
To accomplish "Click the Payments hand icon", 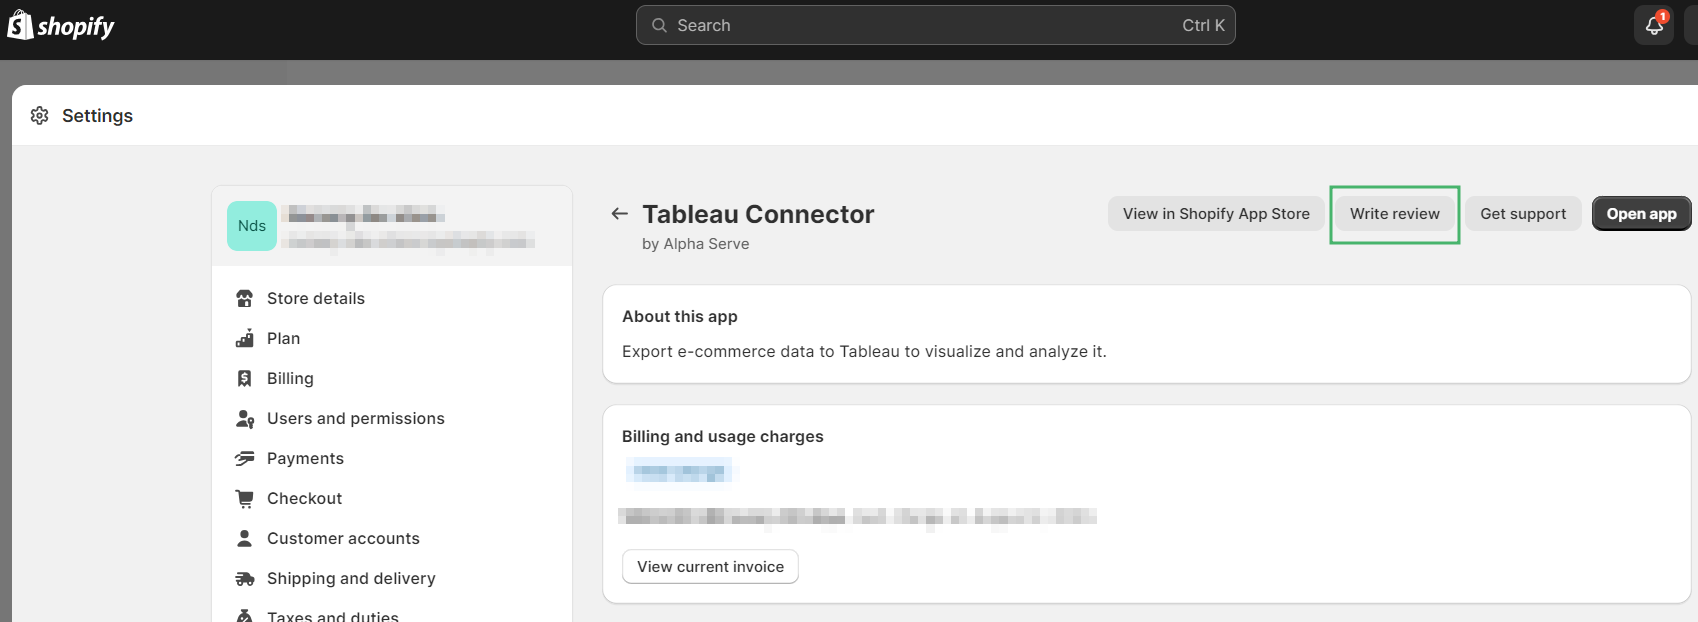I will 245,459.
